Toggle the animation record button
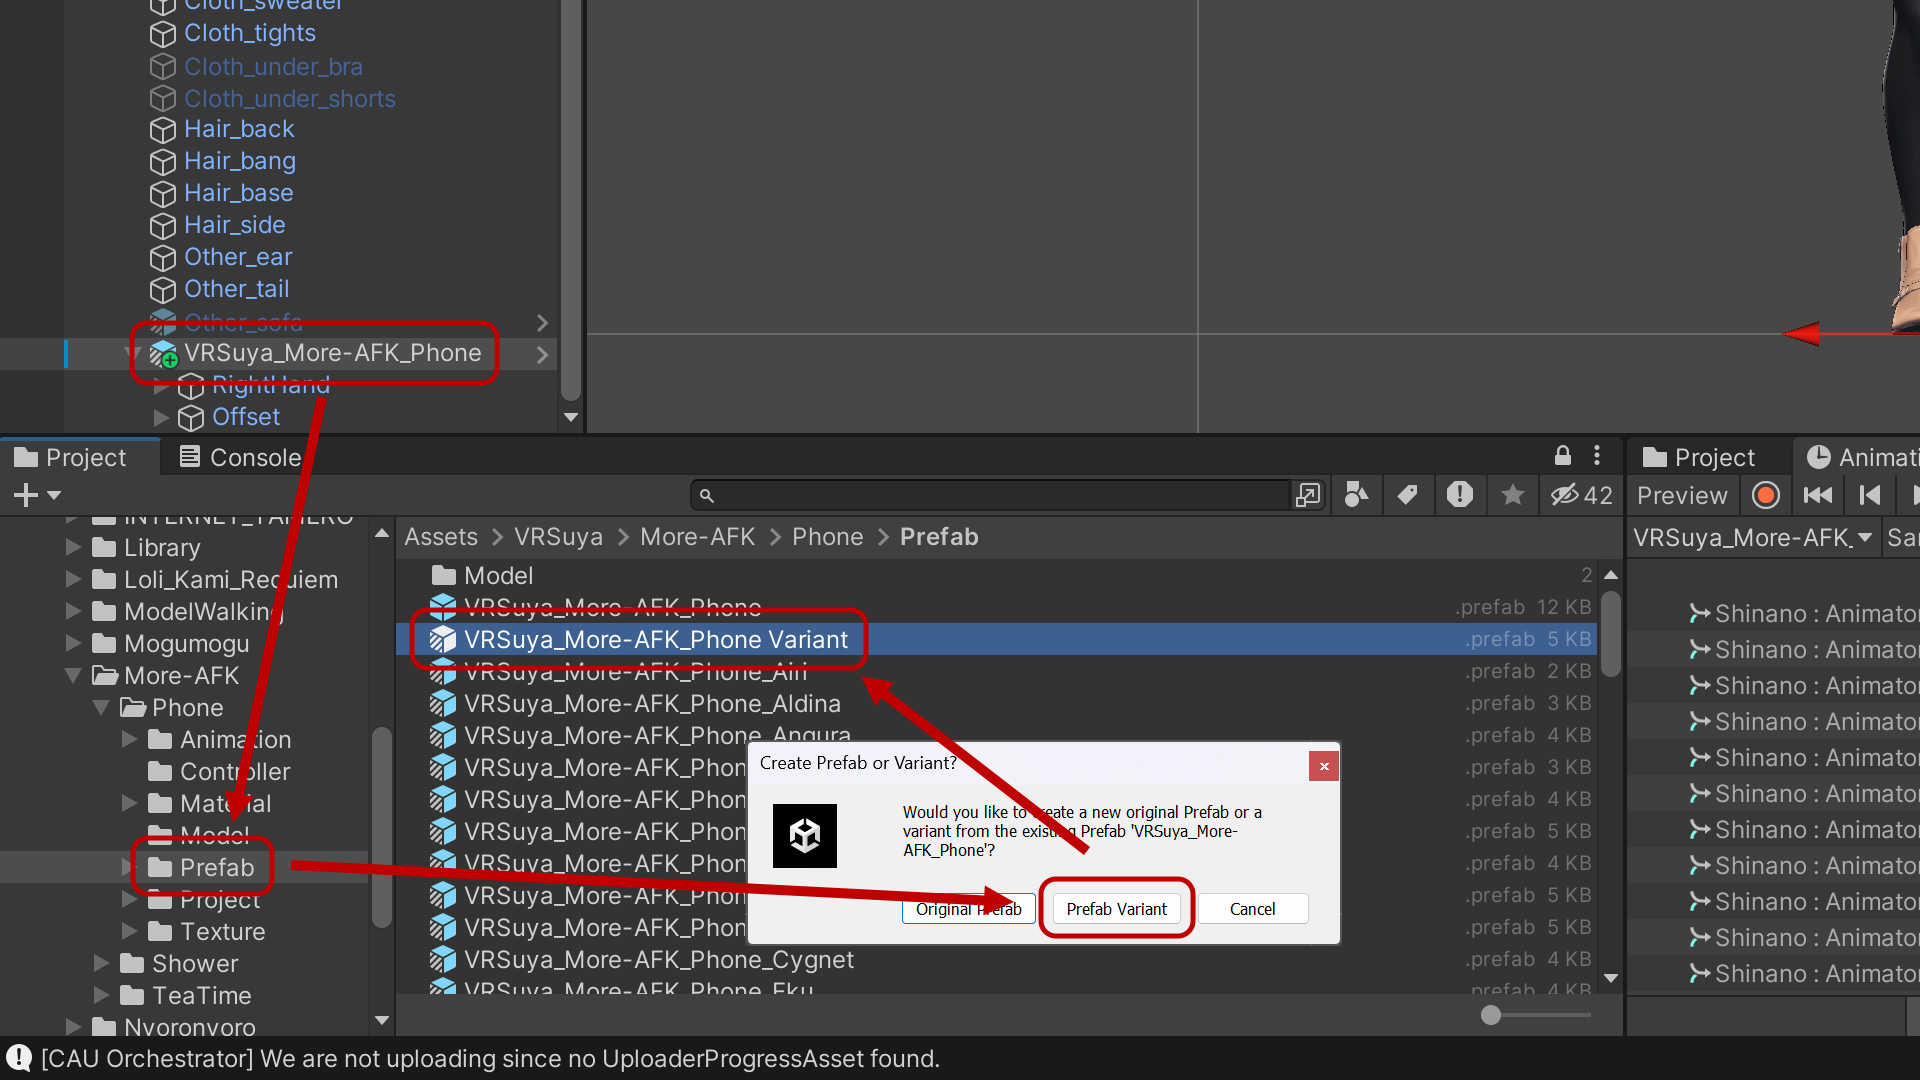Viewport: 1920px width, 1080px height. coord(1766,495)
